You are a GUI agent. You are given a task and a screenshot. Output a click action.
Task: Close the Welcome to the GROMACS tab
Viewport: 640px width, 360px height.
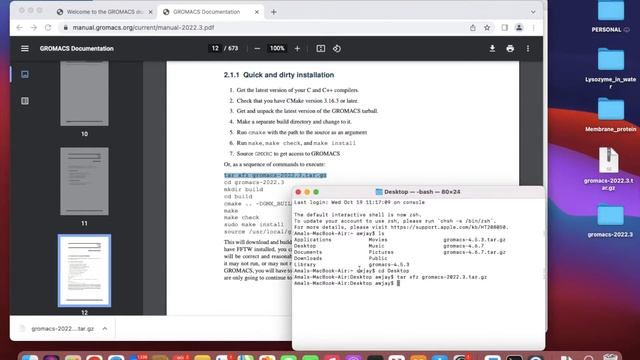(x=150, y=12)
